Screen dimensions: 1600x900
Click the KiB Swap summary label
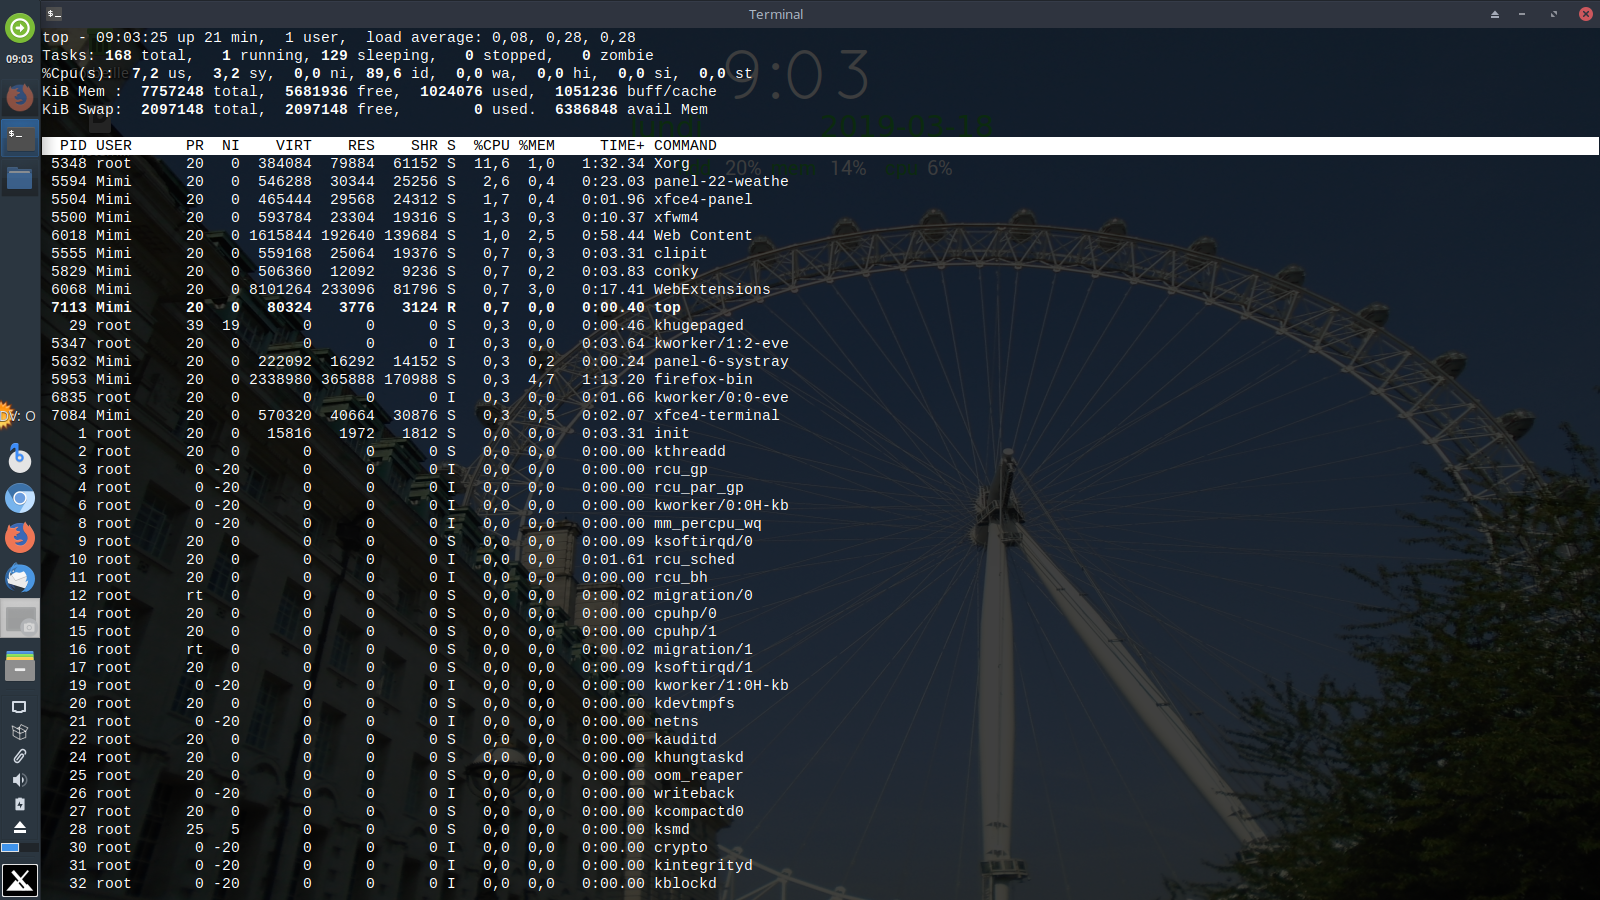[x=82, y=110]
